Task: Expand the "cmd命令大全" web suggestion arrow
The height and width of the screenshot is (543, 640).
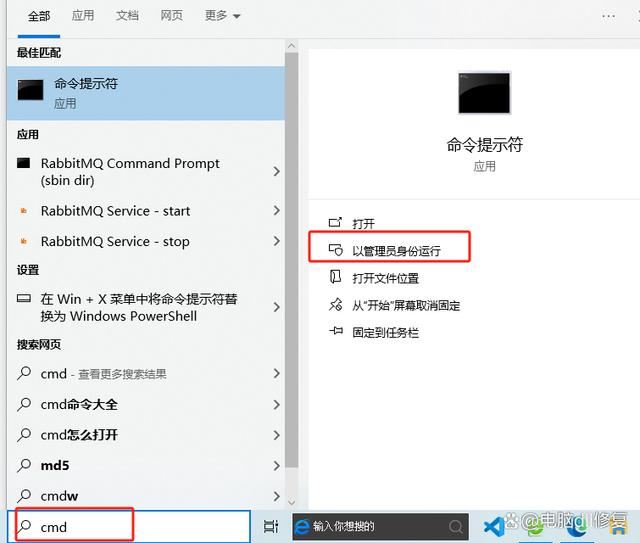Action: 276,405
